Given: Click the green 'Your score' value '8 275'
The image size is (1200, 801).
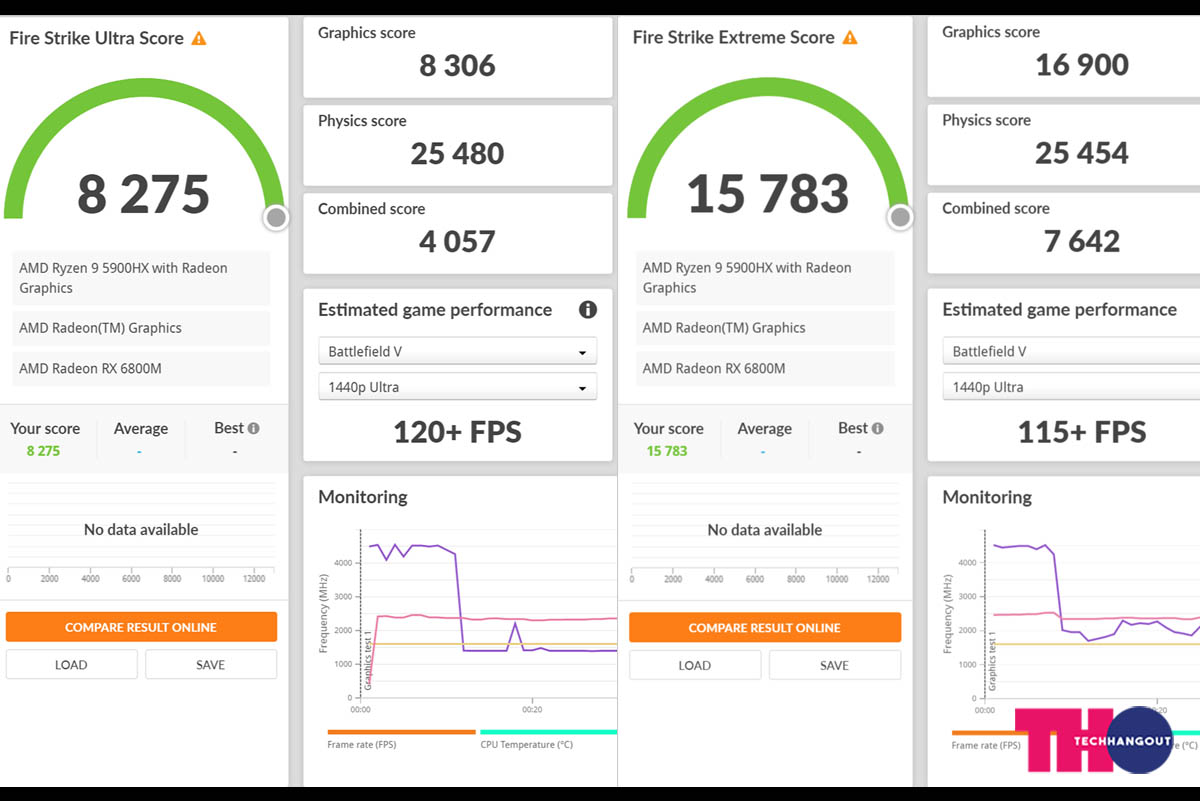Looking at the screenshot, I should coord(43,451).
